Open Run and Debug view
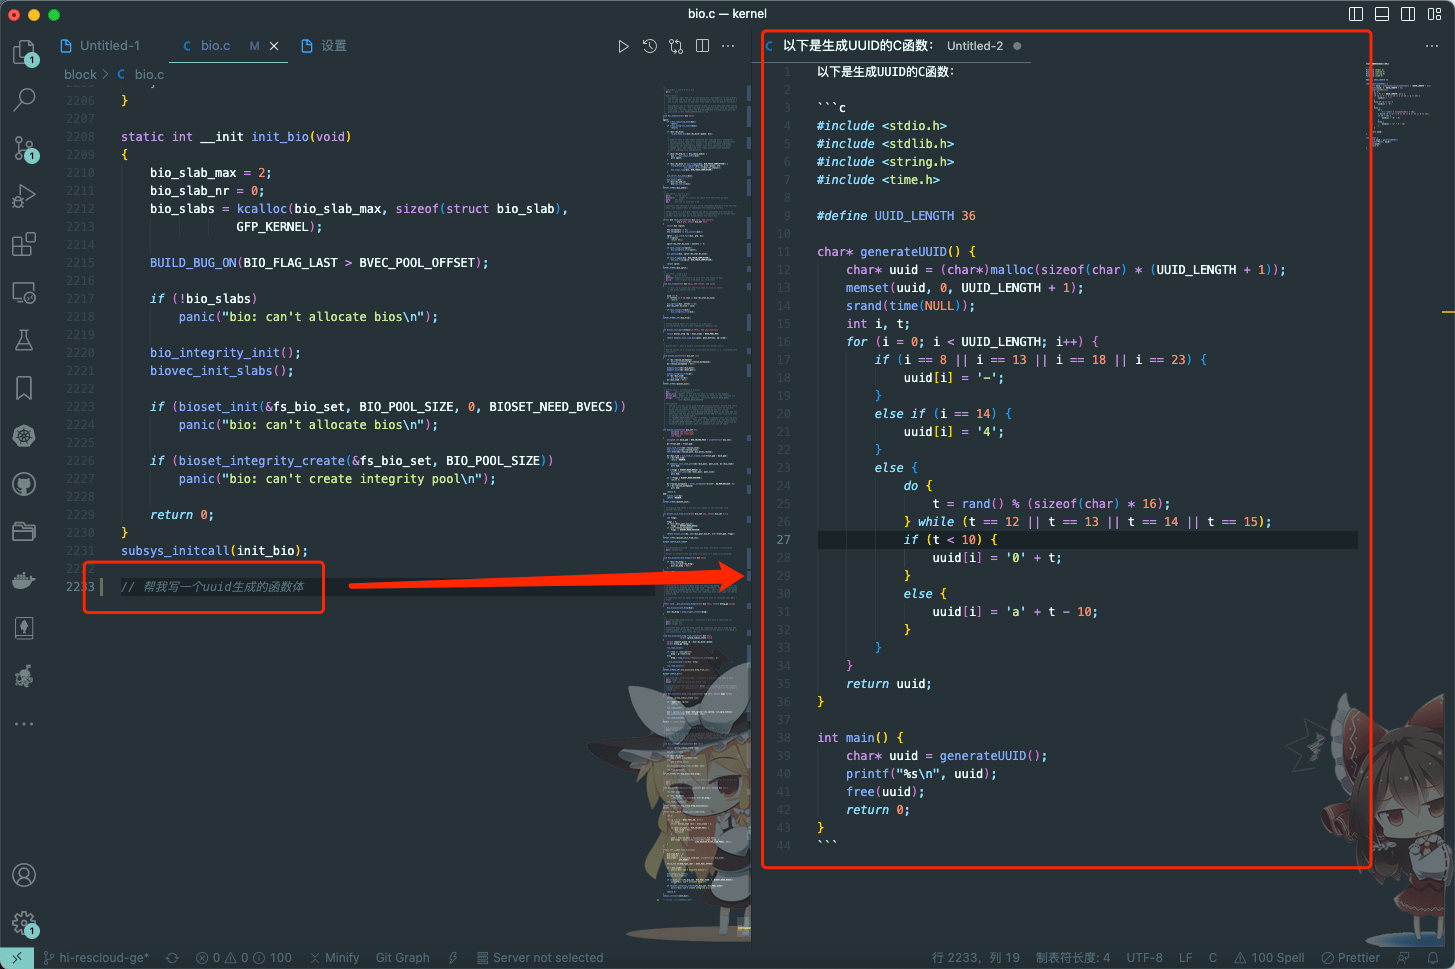 [x=24, y=196]
